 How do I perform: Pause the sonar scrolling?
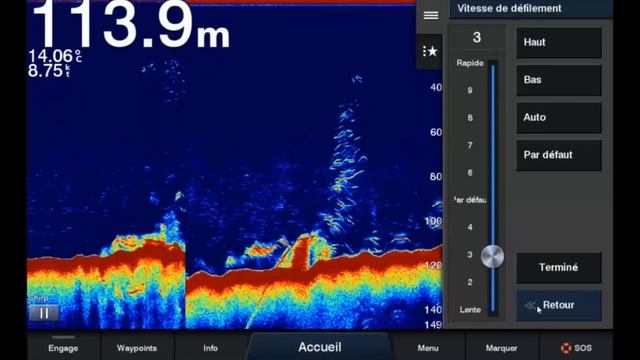(44, 313)
